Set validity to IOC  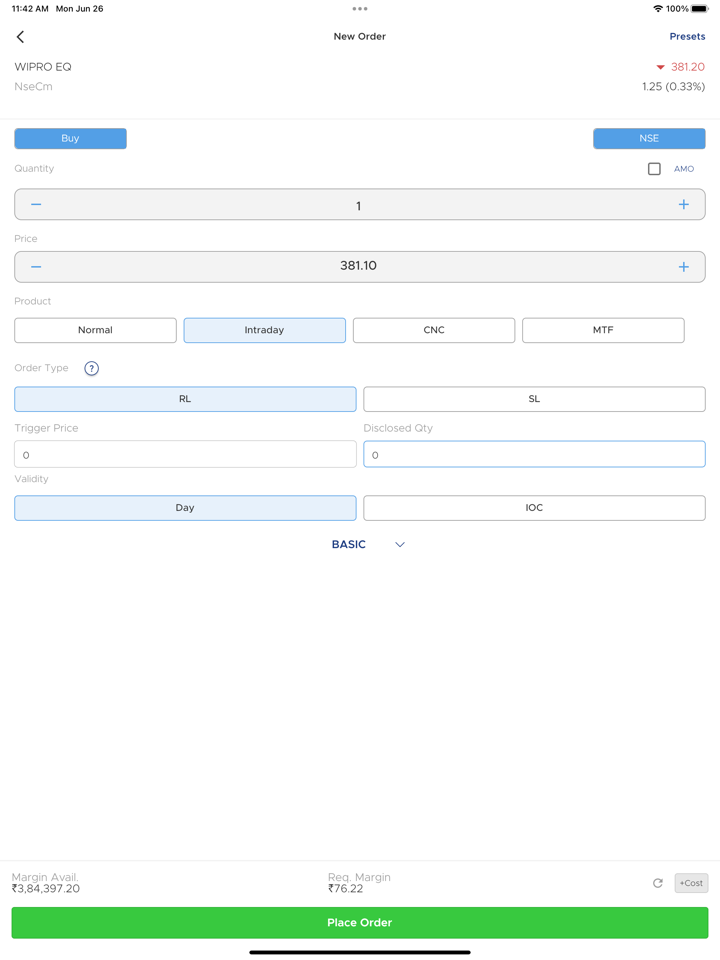pyautogui.click(x=534, y=508)
